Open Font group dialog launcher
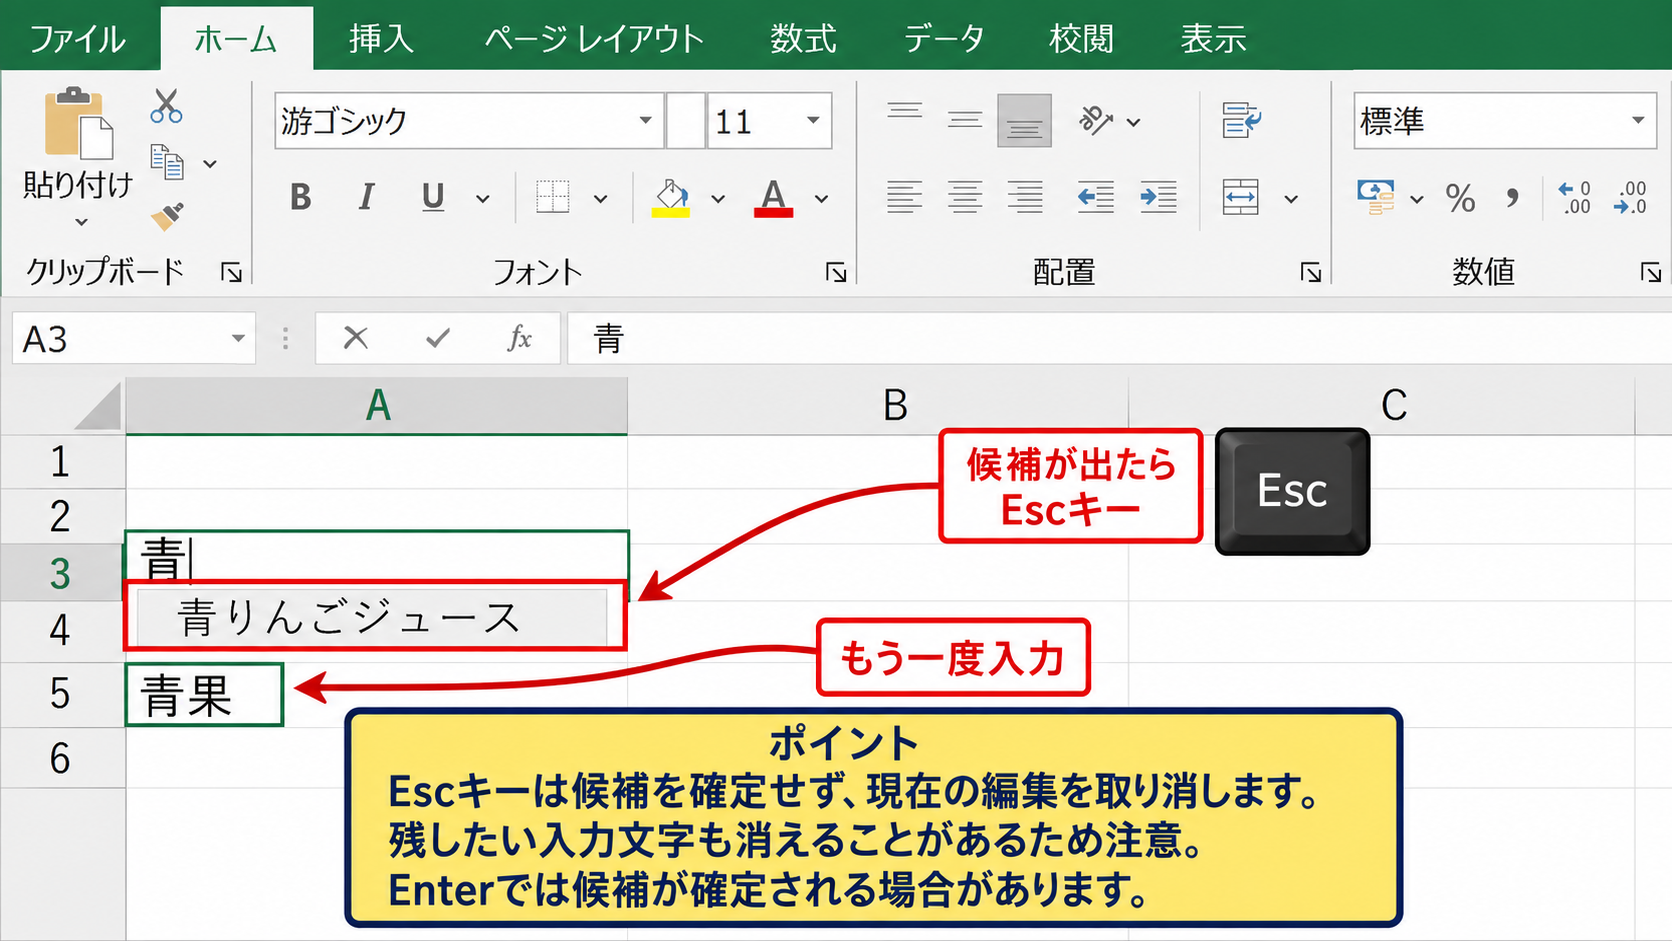The image size is (1672, 941). 836,272
